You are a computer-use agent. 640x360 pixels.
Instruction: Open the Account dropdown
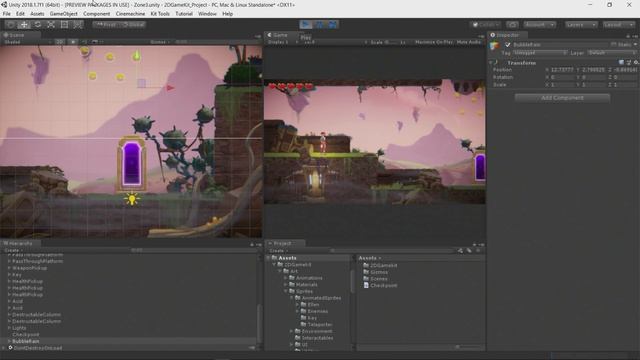[540, 25]
